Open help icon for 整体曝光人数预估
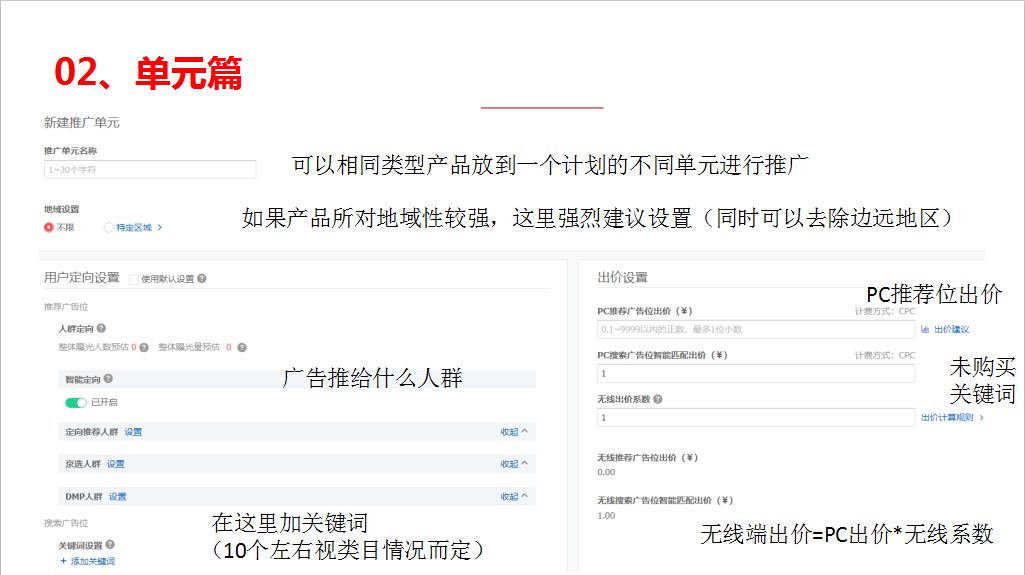This screenshot has height=575, width=1025. 144,348
